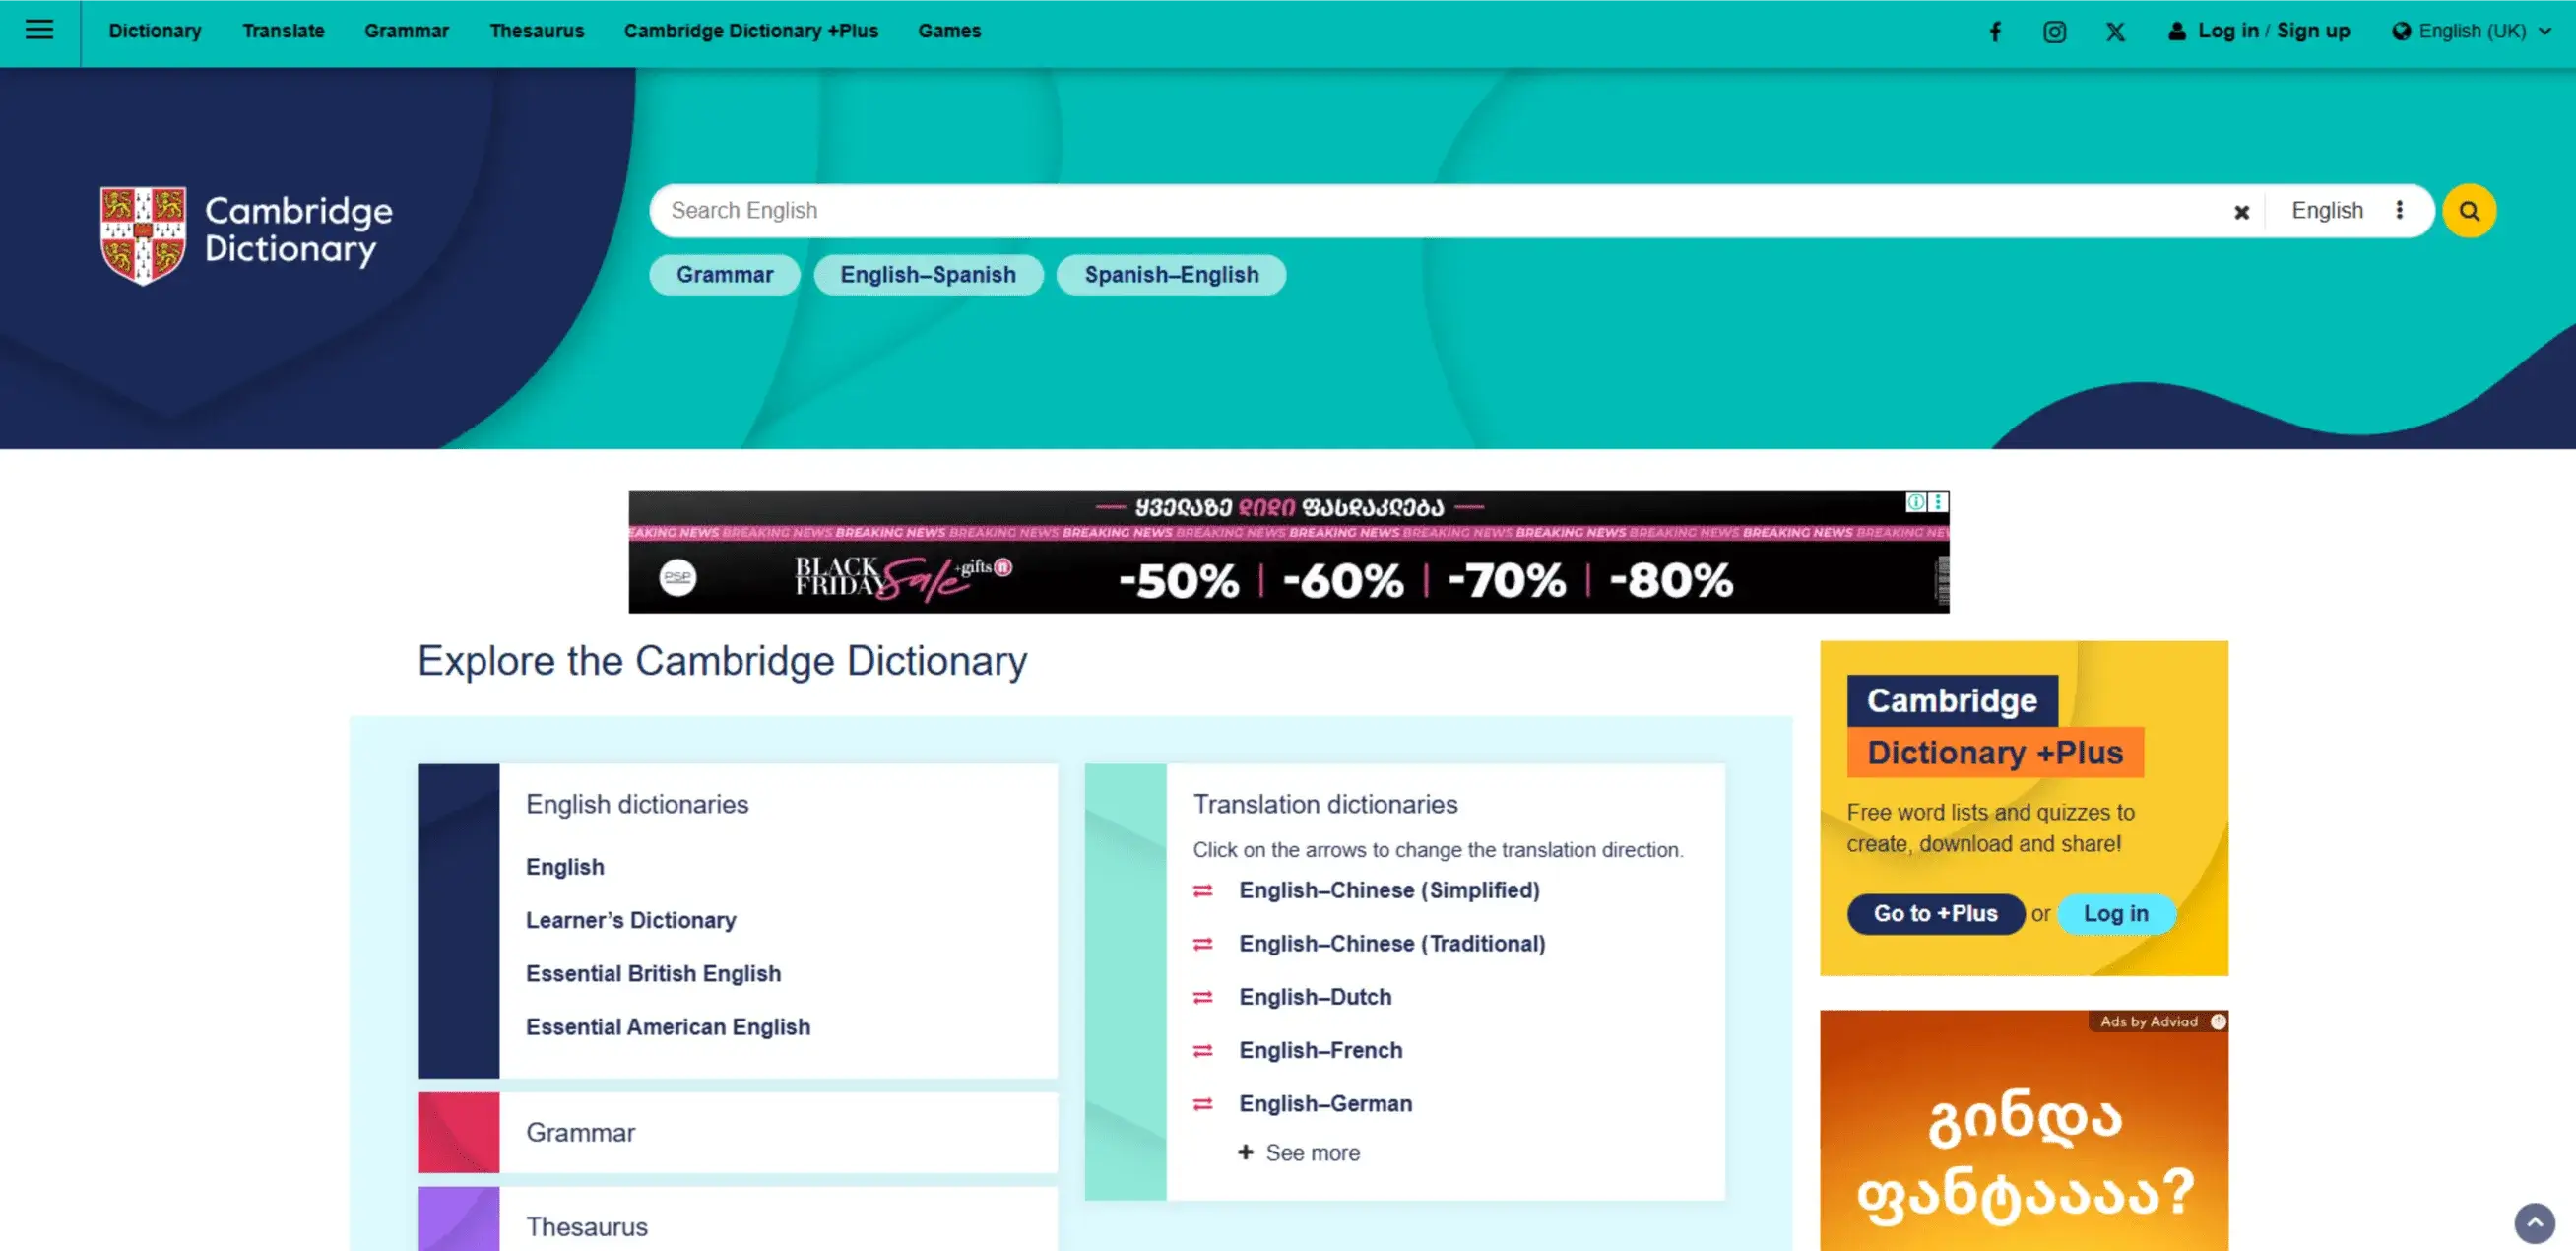The height and width of the screenshot is (1251, 2576).
Task: Open the English–French dictionary link
Action: click(1320, 1050)
